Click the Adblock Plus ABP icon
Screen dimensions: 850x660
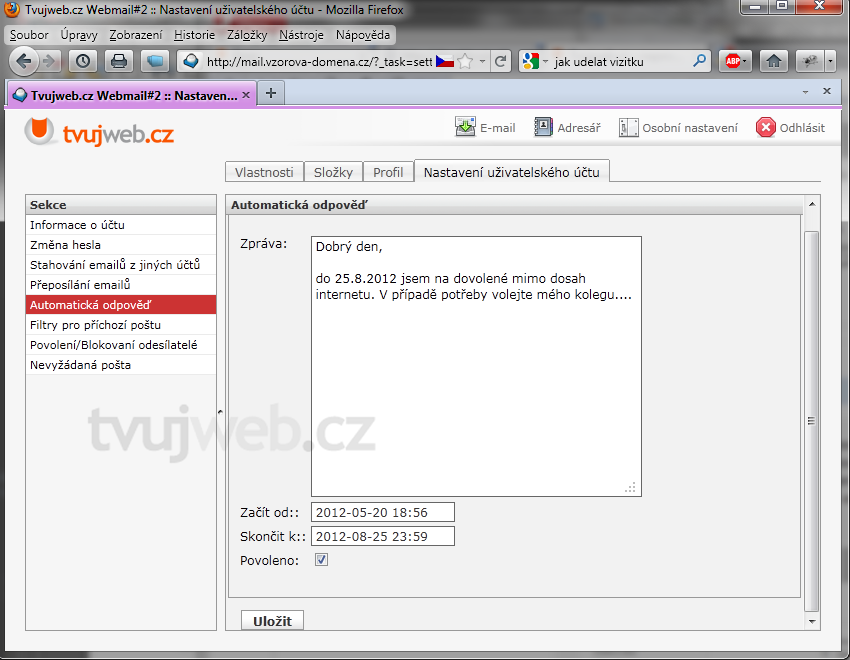[x=737, y=61]
